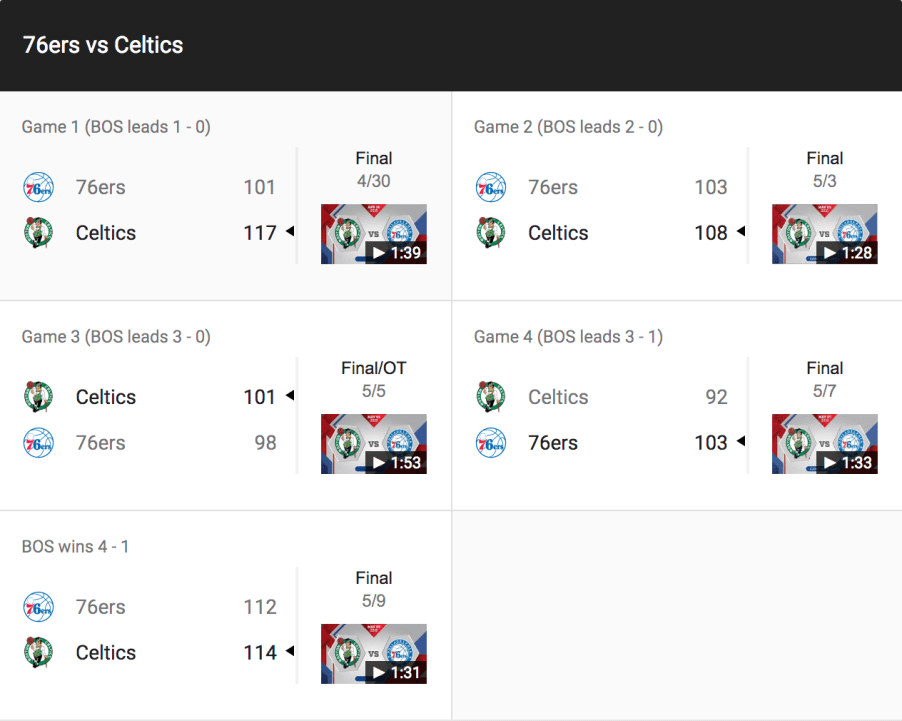Click the Celtics logo in the 5/9 game

coord(38,653)
